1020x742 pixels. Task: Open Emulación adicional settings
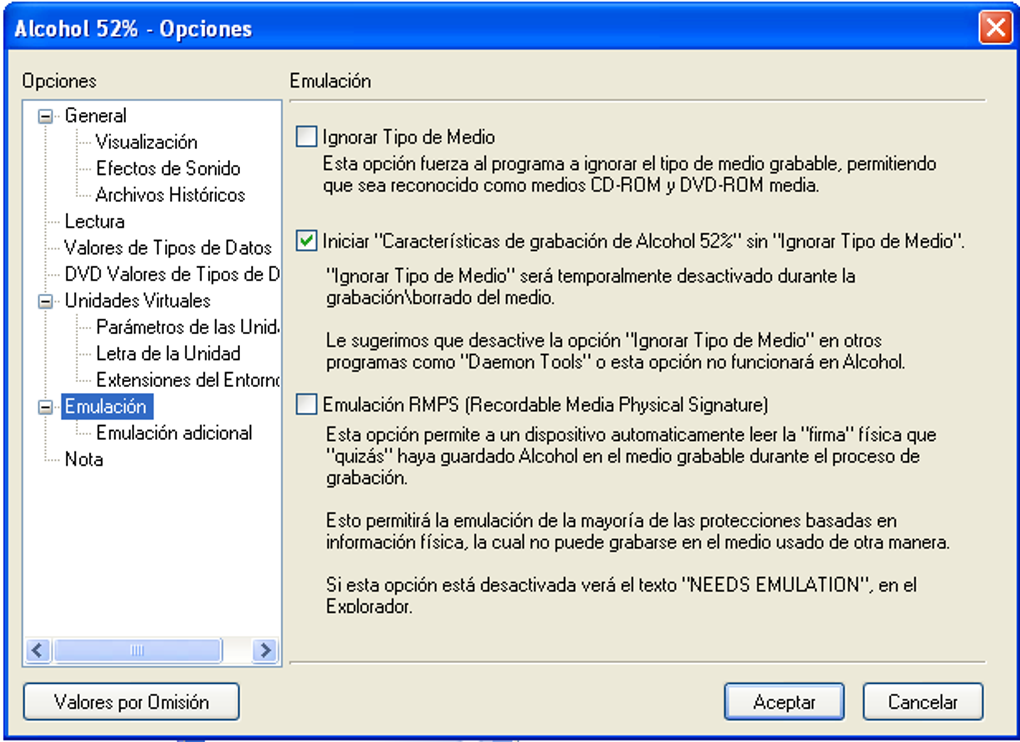pos(173,433)
